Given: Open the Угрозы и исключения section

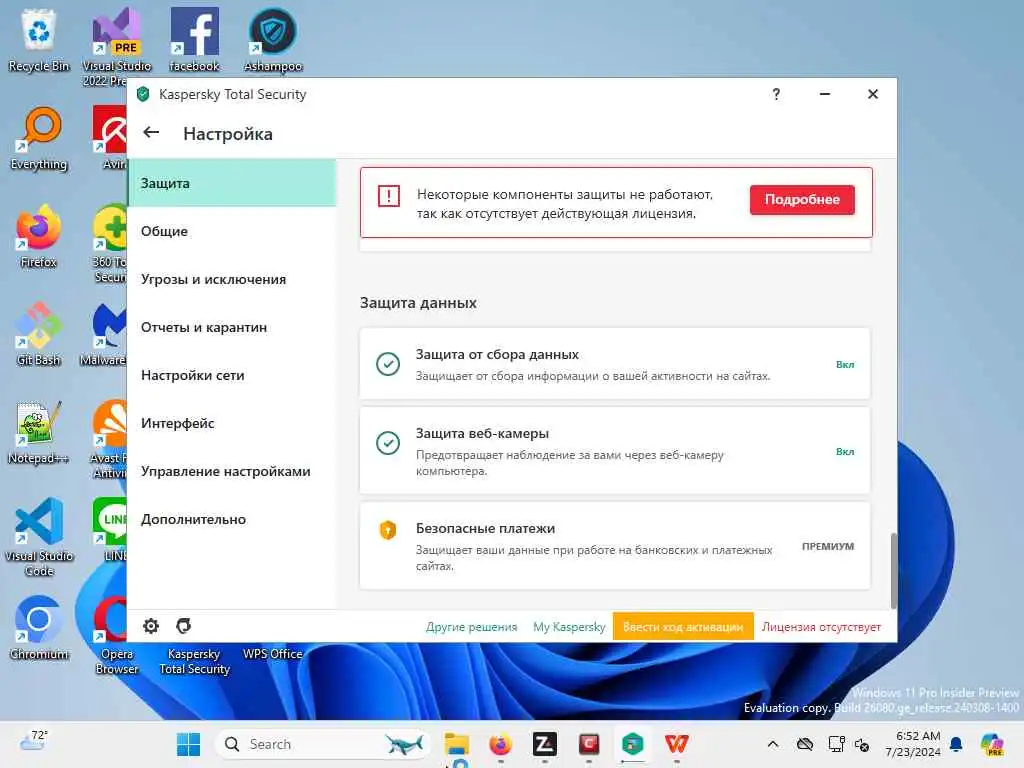Looking at the screenshot, I should click(232, 279).
